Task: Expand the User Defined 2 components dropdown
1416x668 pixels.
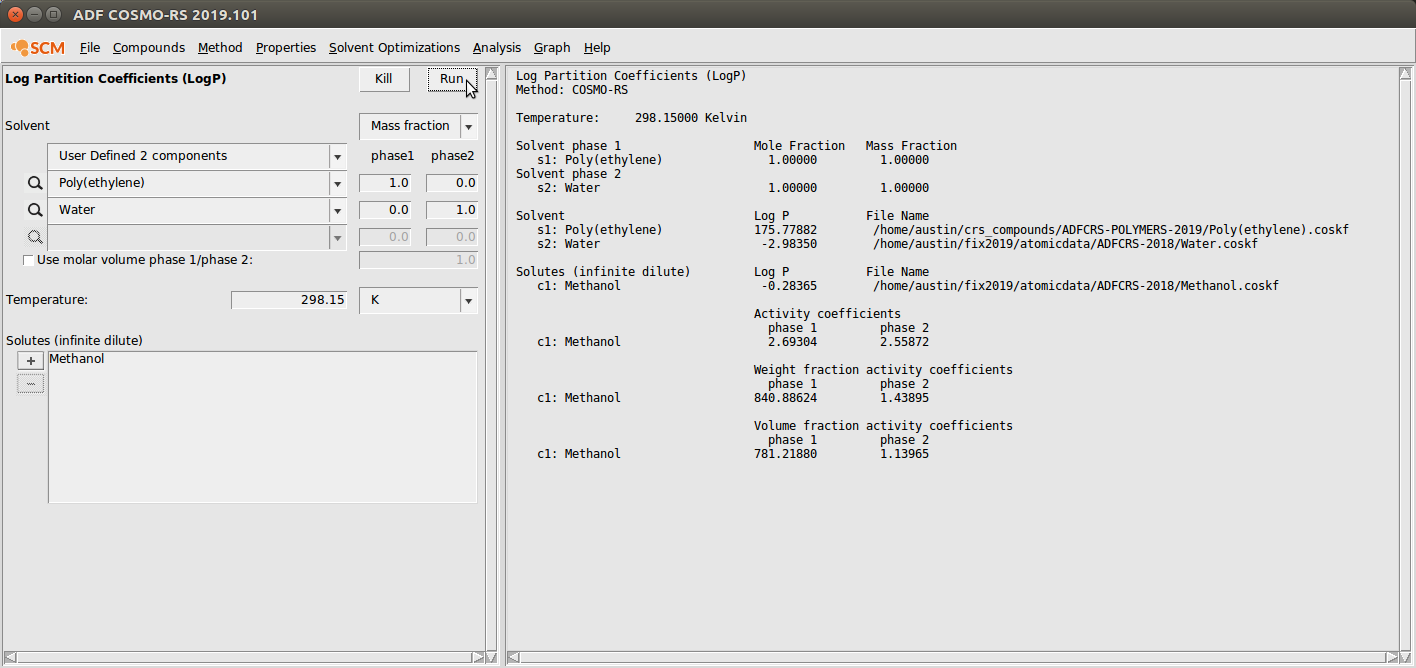Action: (337, 156)
